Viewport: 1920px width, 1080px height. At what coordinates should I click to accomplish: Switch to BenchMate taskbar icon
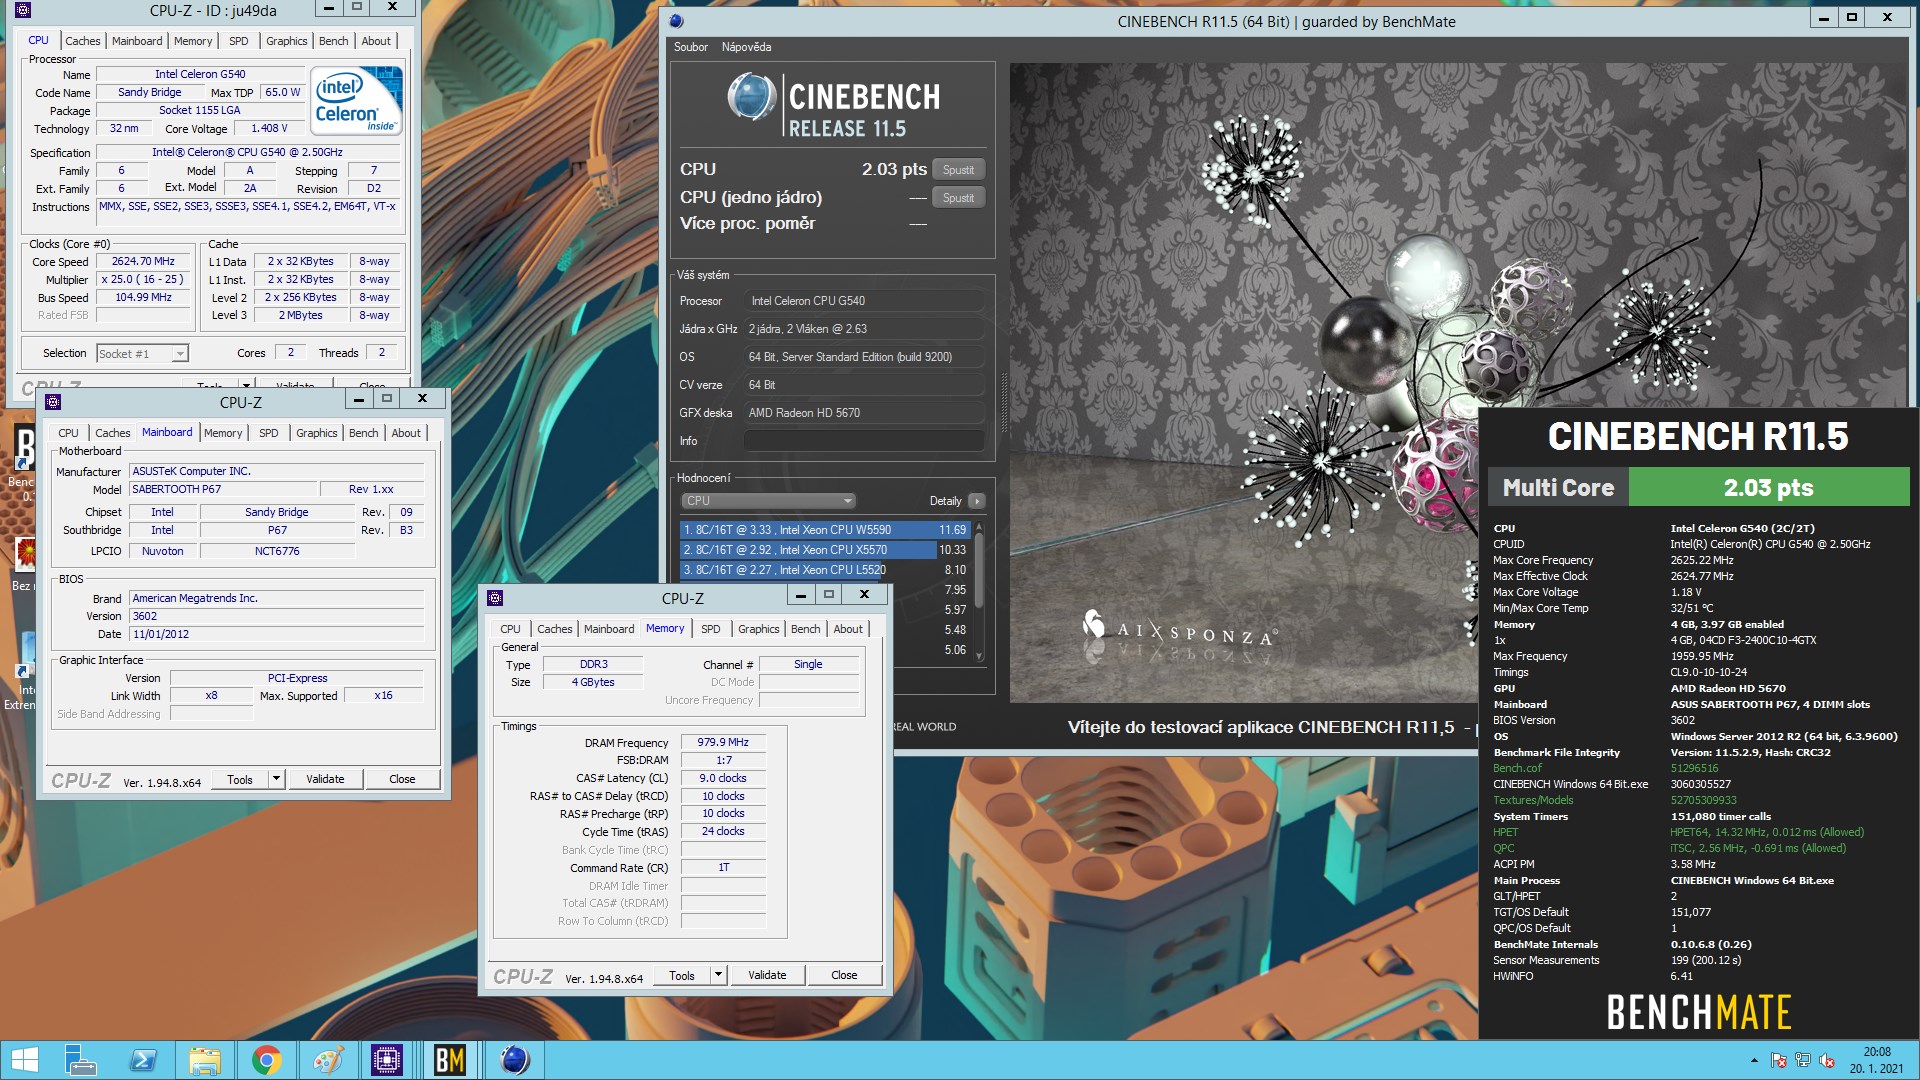point(450,1060)
